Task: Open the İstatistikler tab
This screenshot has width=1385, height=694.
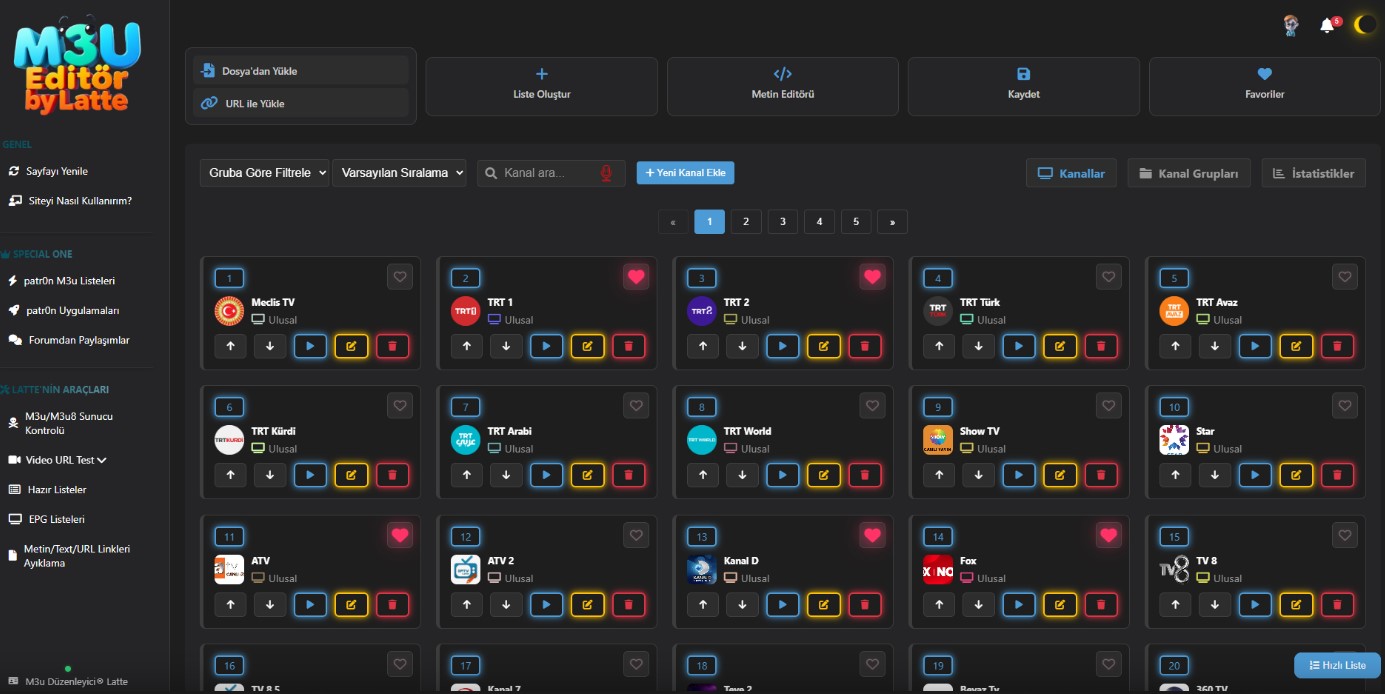Action: (x=1313, y=173)
